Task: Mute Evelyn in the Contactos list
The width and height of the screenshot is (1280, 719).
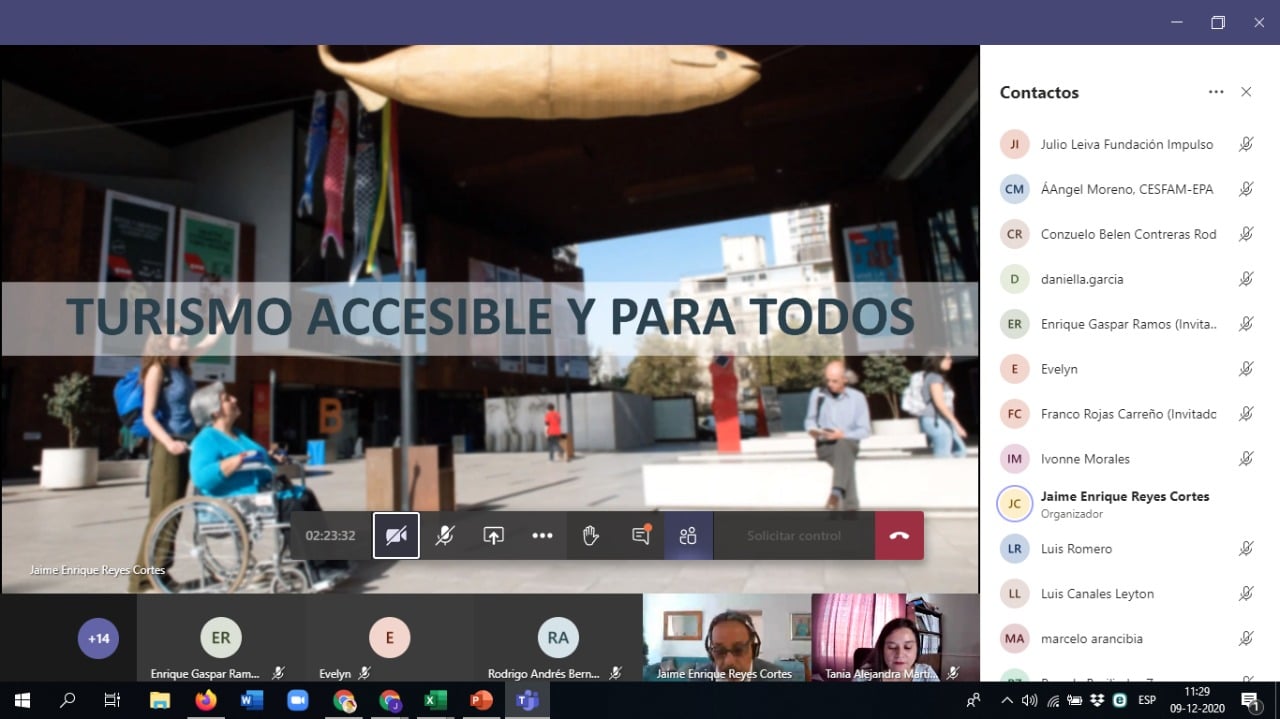Action: (1246, 368)
